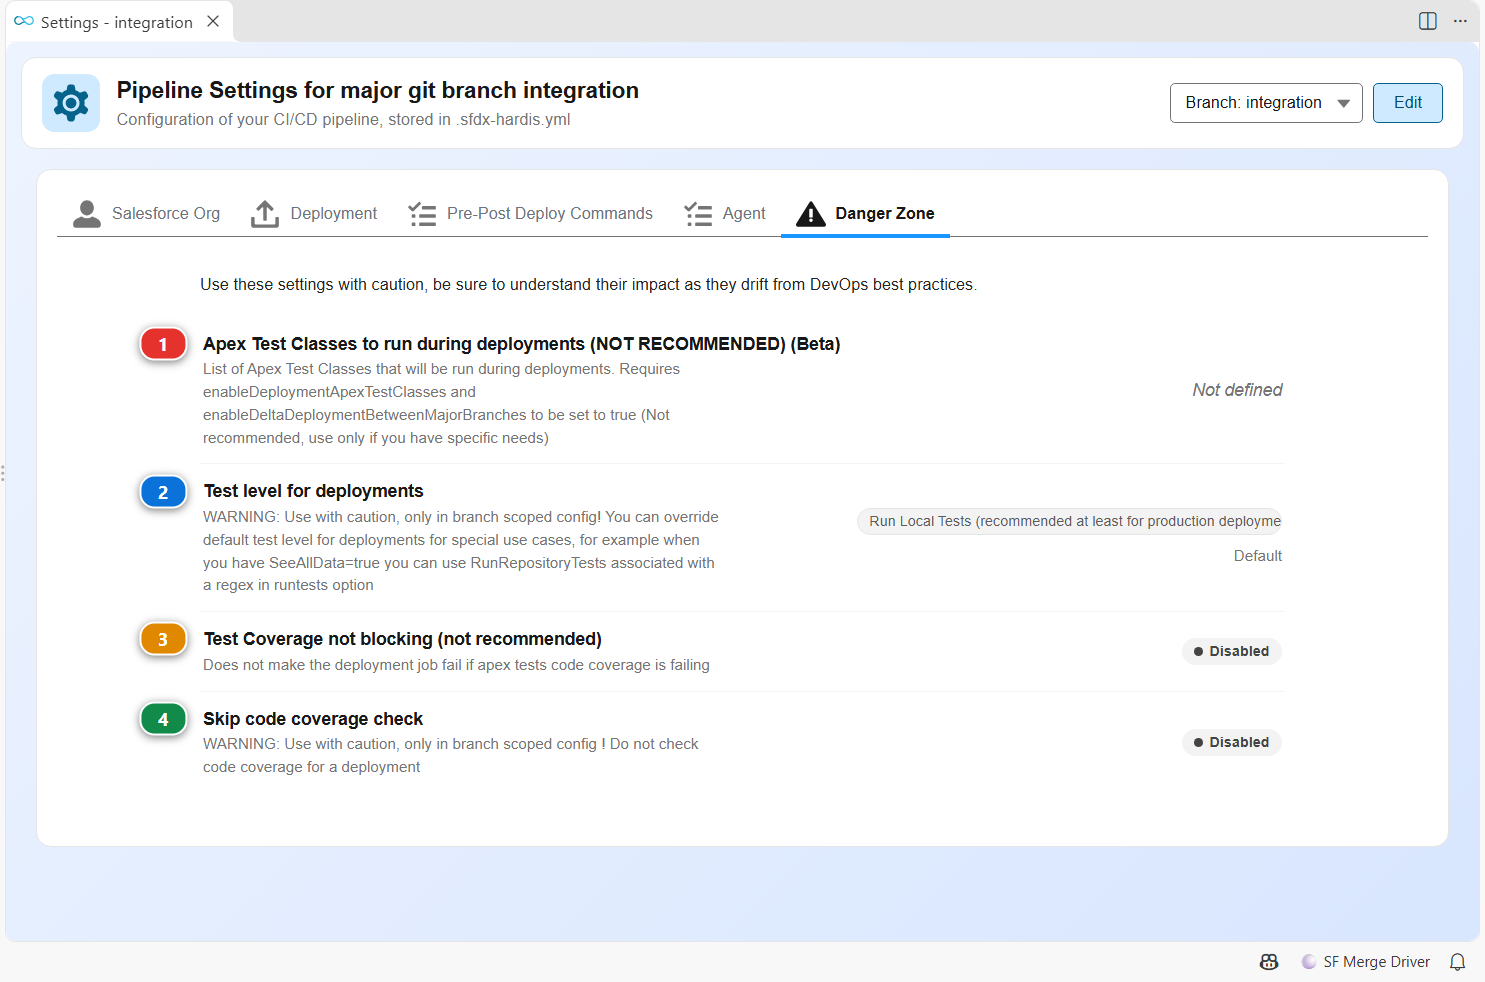Click the Danger Zone warning triangle icon
This screenshot has height=982, width=1485.
(810, 214)
